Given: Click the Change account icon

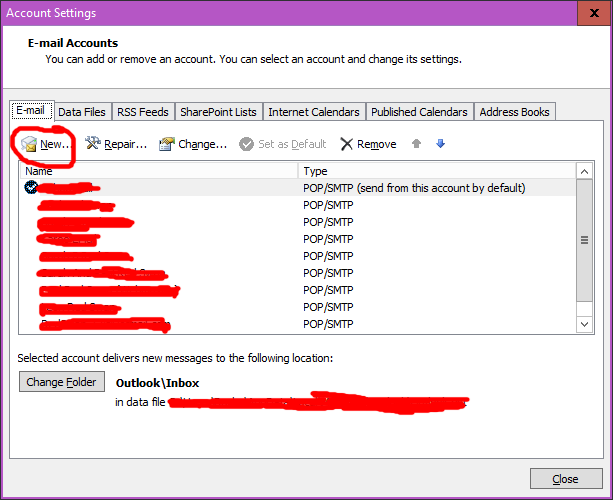Looking at the screenshot, I should (167, 144).
